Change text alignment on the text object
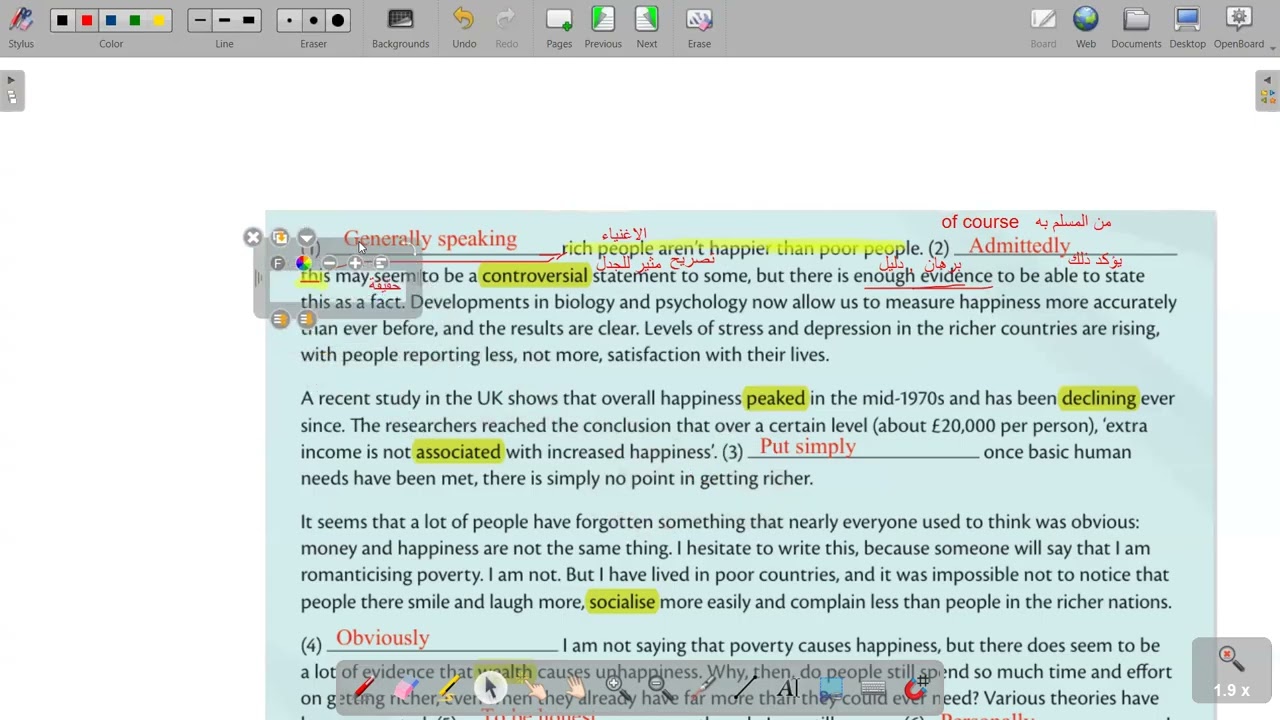Image resolution: width=1280 pixels, height=720 pixels. pyautogui.click(x=381, y=263)
